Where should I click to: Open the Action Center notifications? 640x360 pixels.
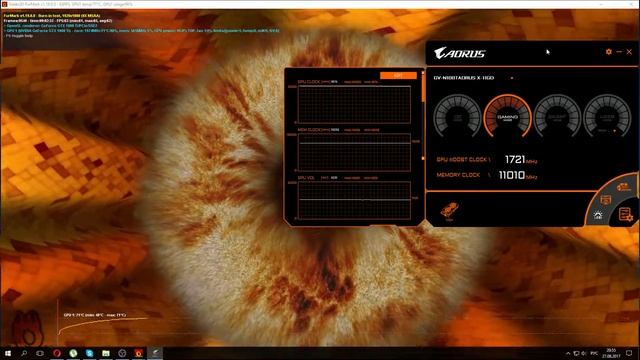click(629, 353)
